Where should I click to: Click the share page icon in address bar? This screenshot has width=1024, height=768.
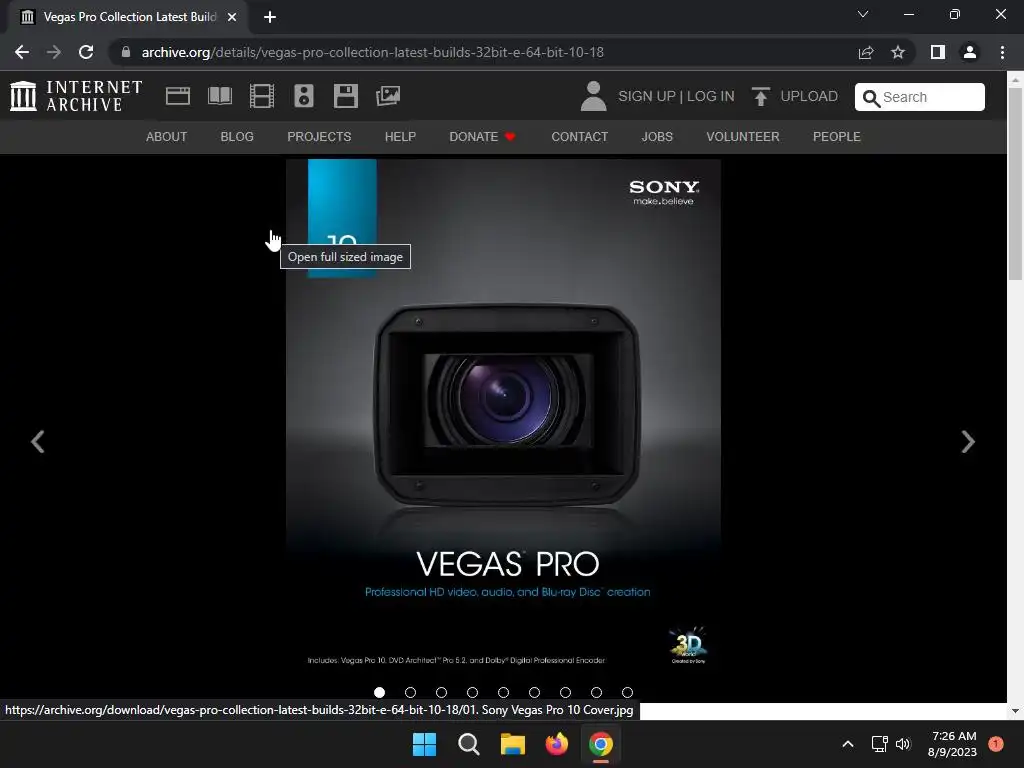[x=866, y=52]
